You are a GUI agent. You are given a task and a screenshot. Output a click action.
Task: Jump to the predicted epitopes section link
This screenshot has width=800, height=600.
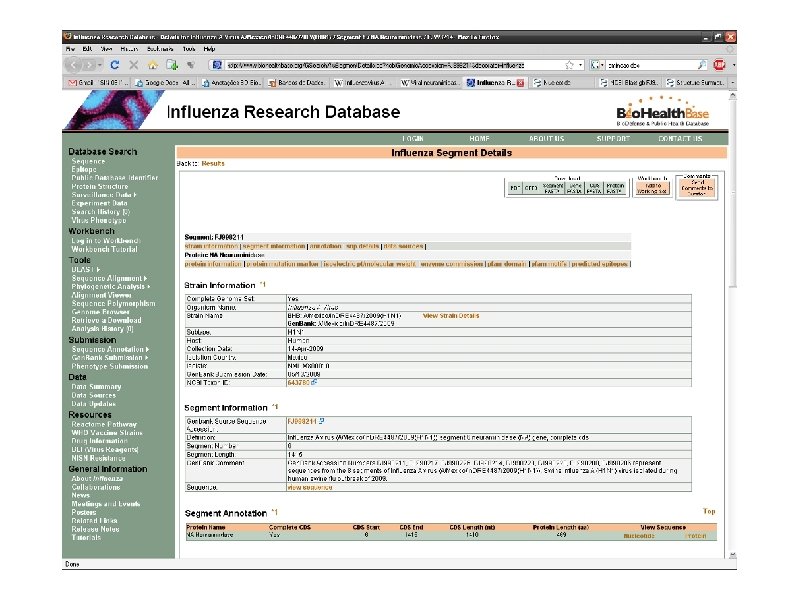point(599,264)
